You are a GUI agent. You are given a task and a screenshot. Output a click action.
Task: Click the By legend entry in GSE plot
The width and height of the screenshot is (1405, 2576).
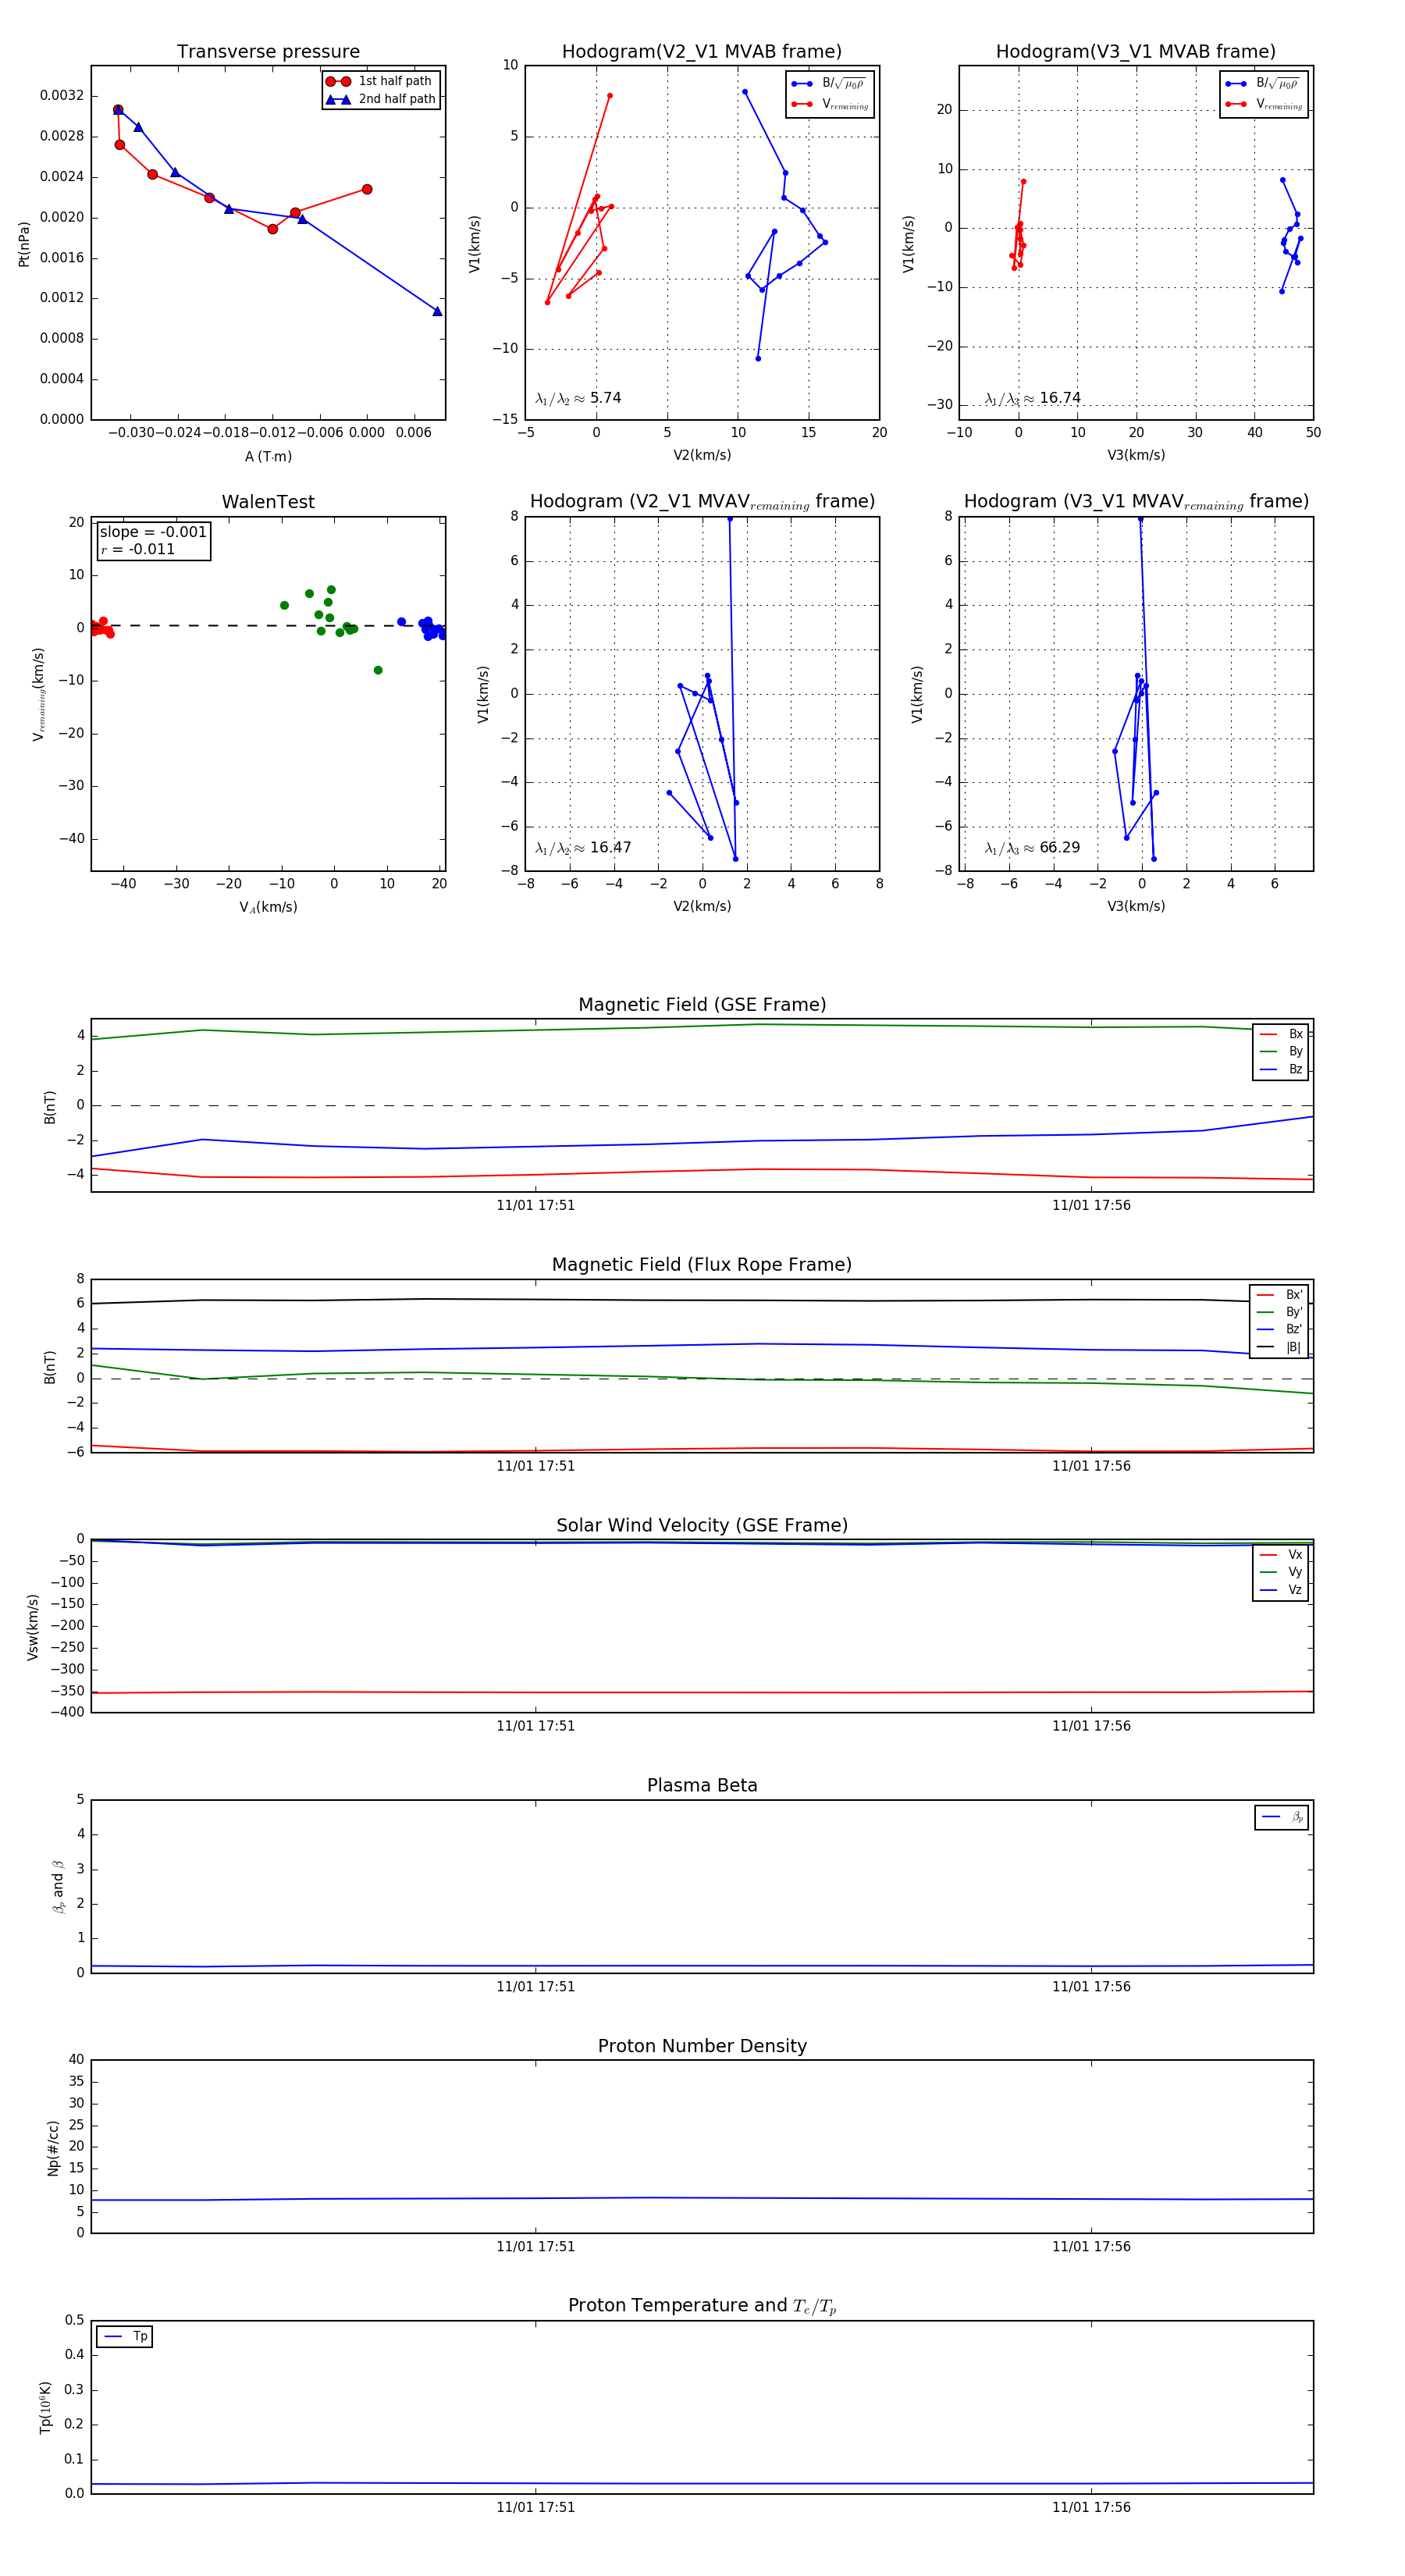click(x=1281, y=1052)
